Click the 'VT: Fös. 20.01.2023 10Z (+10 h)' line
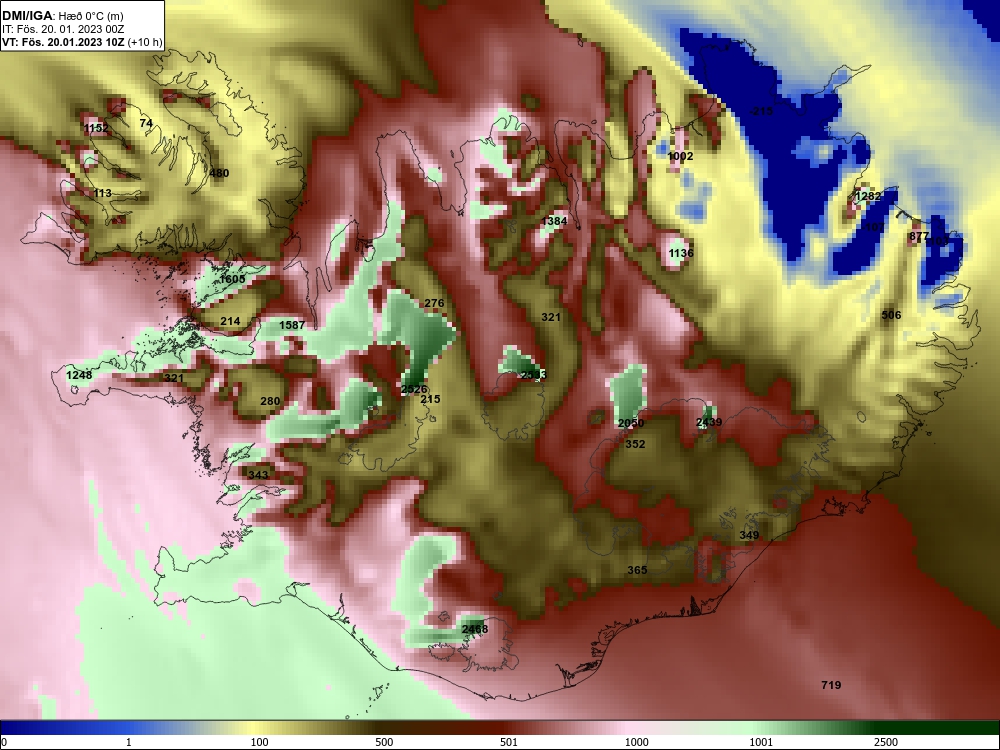This screenshot has width=1000, height=750. [82, 43]
